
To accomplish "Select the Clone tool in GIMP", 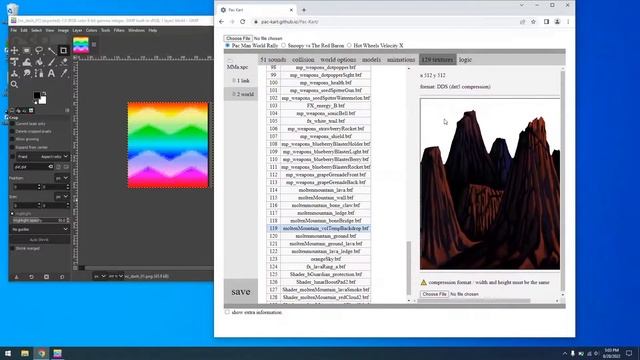I will [x=14, y=73].
